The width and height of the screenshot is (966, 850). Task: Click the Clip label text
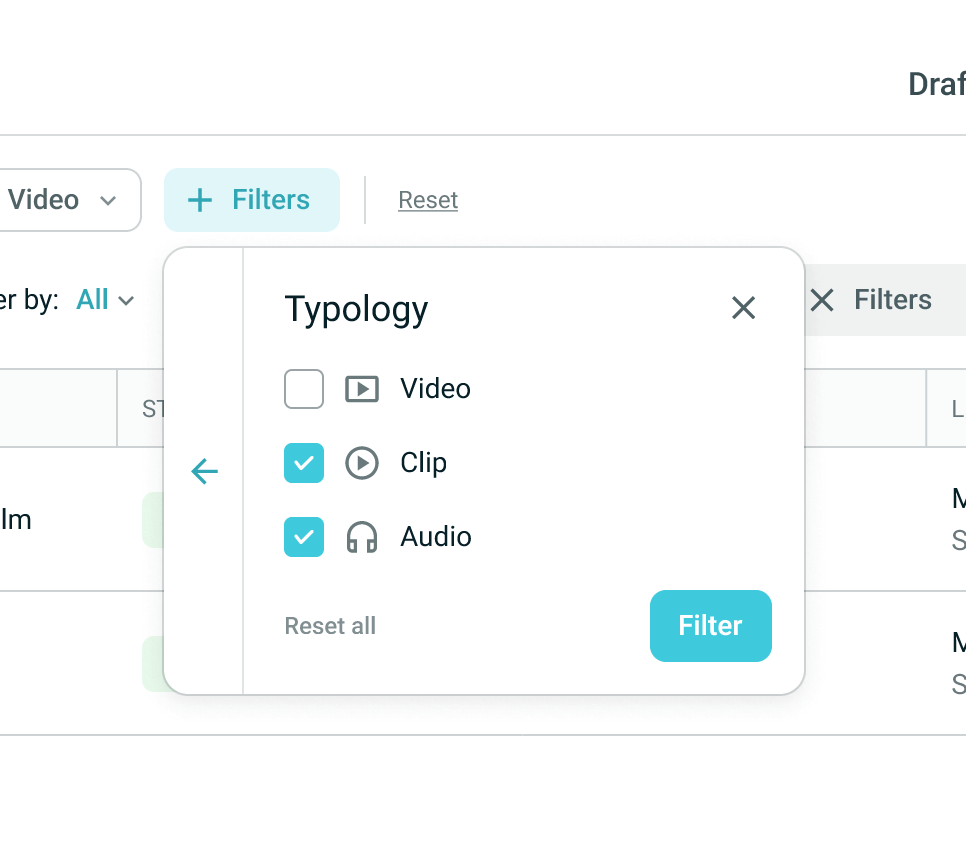(424, 463)
